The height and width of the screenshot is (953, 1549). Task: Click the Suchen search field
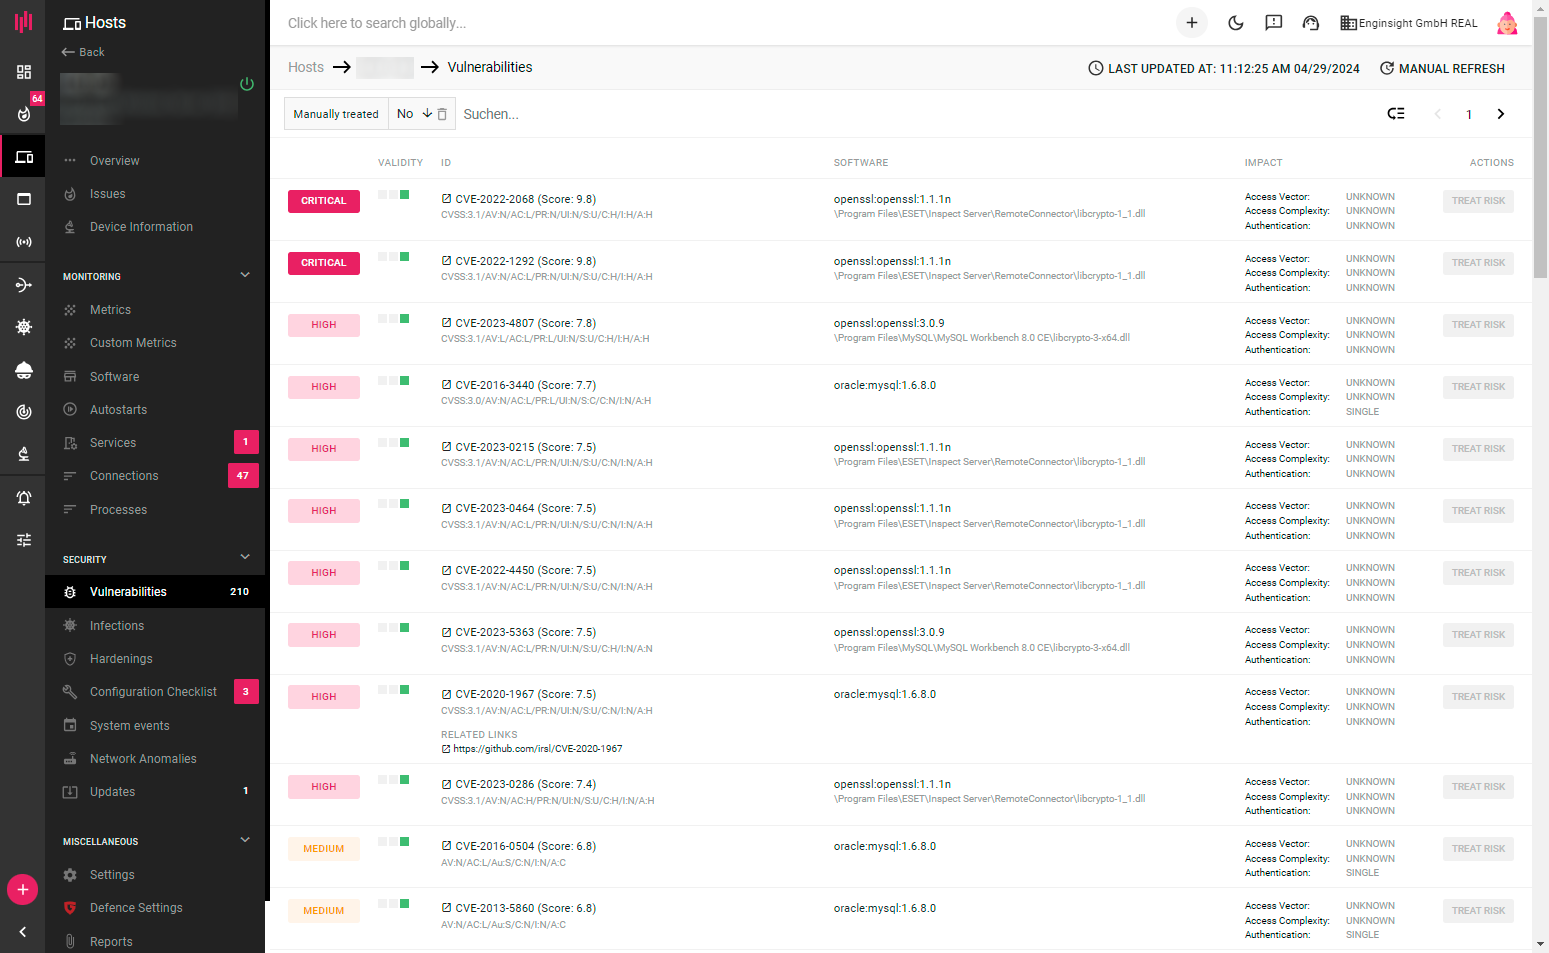600,114
